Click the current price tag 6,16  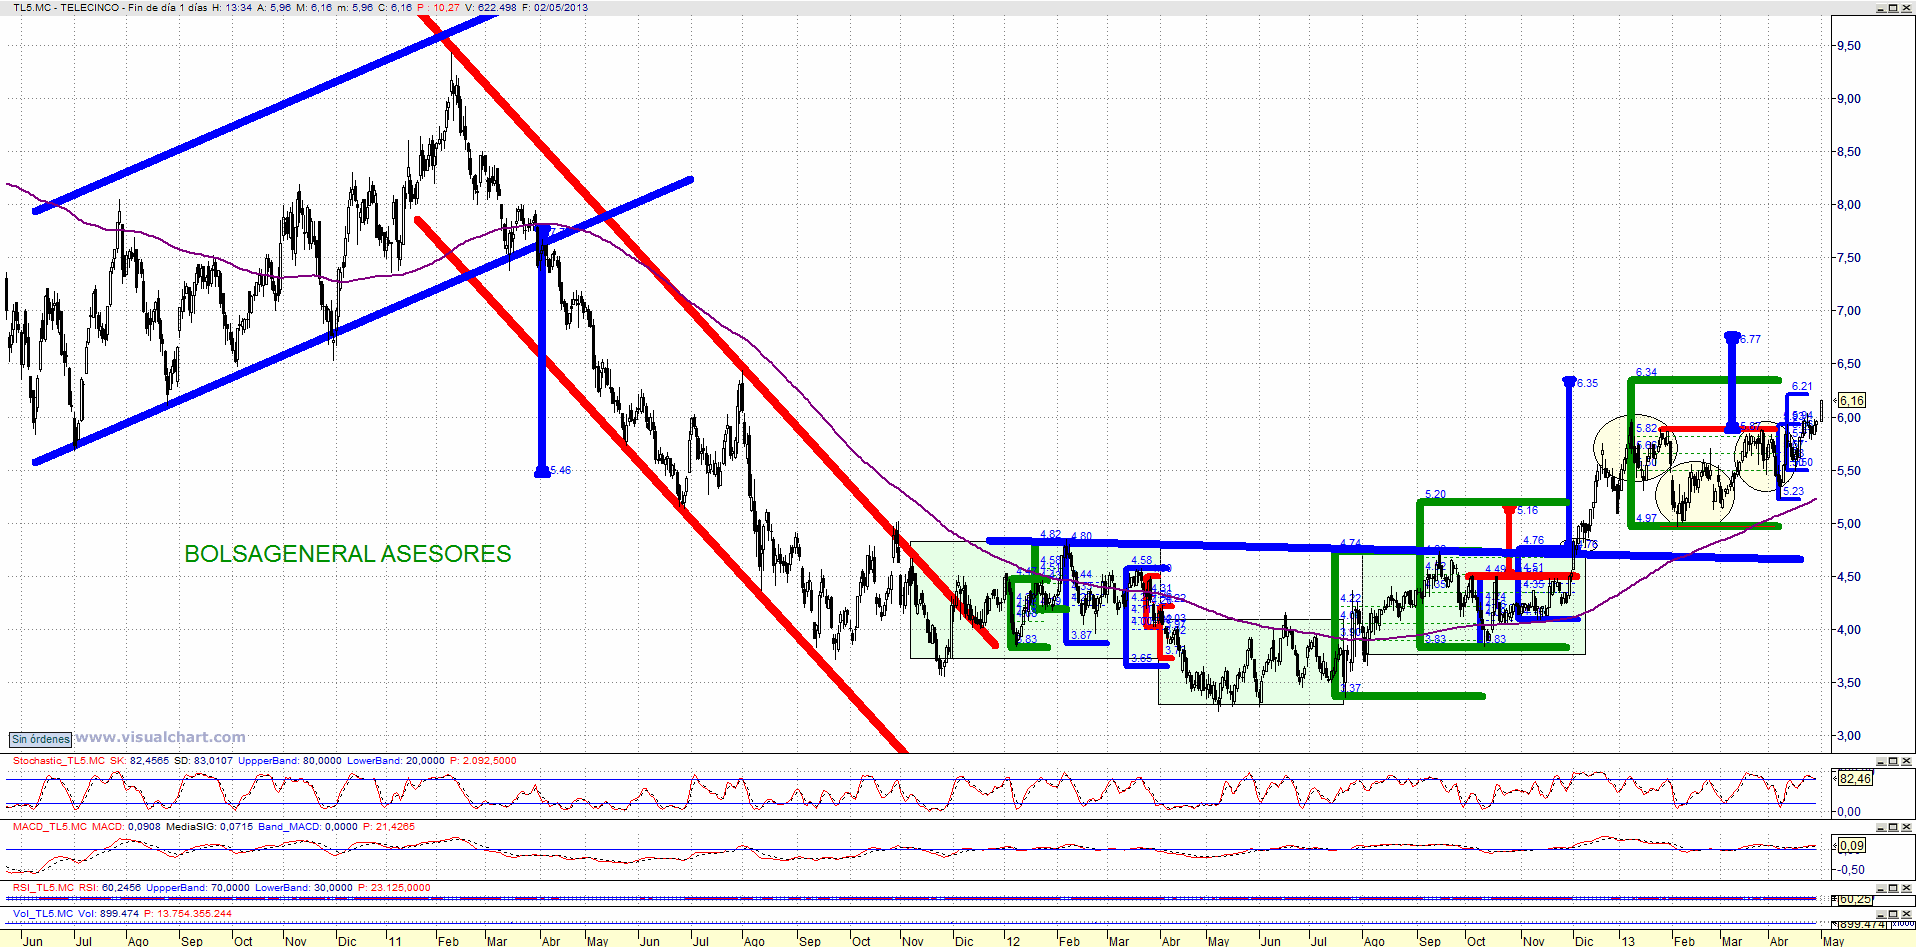[x=1851, y=400]
